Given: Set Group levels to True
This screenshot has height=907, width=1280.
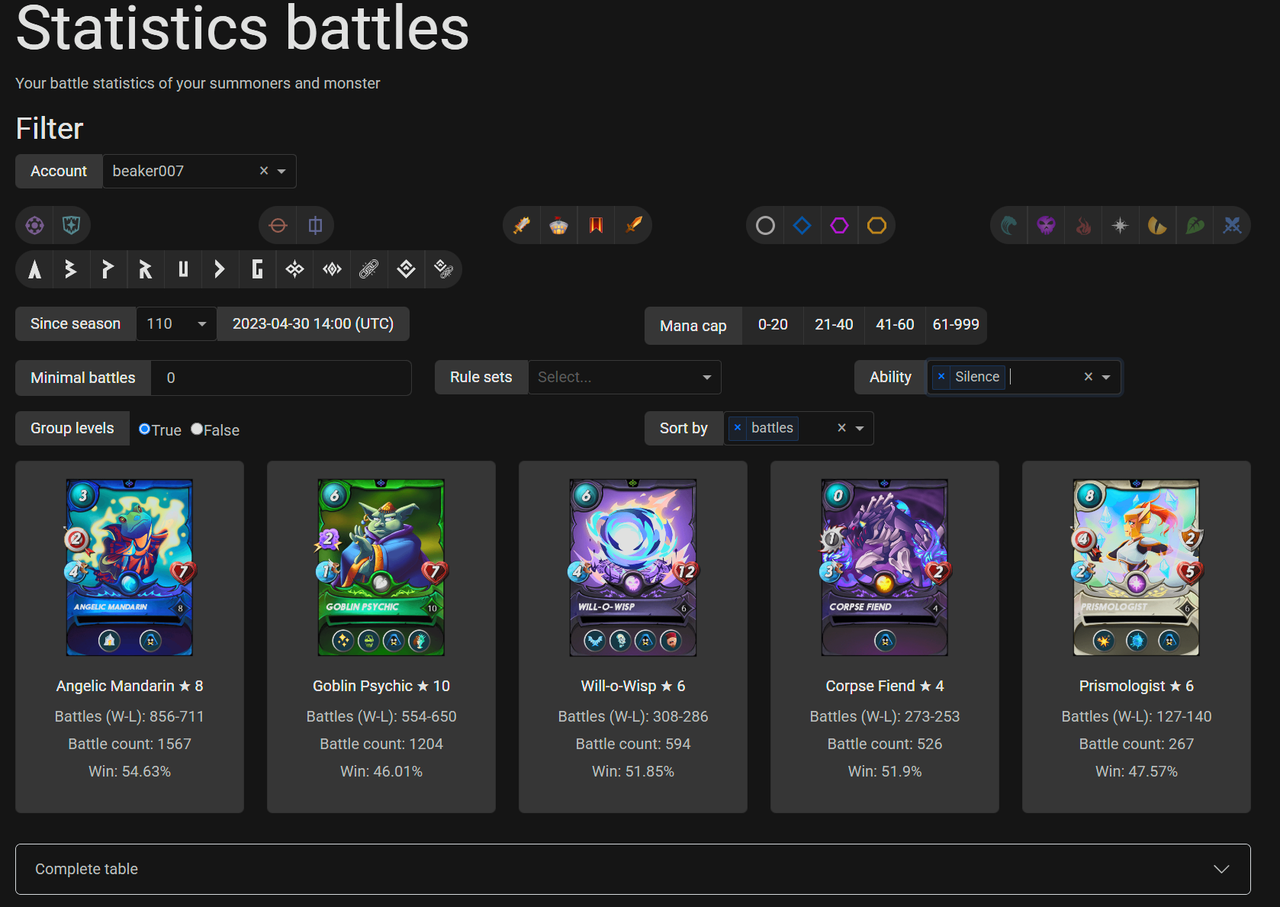Looking at the screenshot, I should point(145,429).
